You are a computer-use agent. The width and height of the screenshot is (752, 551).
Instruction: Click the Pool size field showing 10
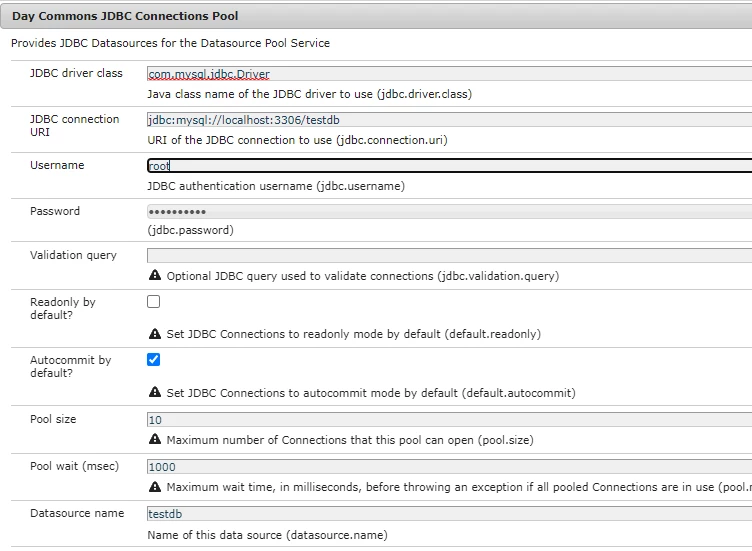point(448,420)
